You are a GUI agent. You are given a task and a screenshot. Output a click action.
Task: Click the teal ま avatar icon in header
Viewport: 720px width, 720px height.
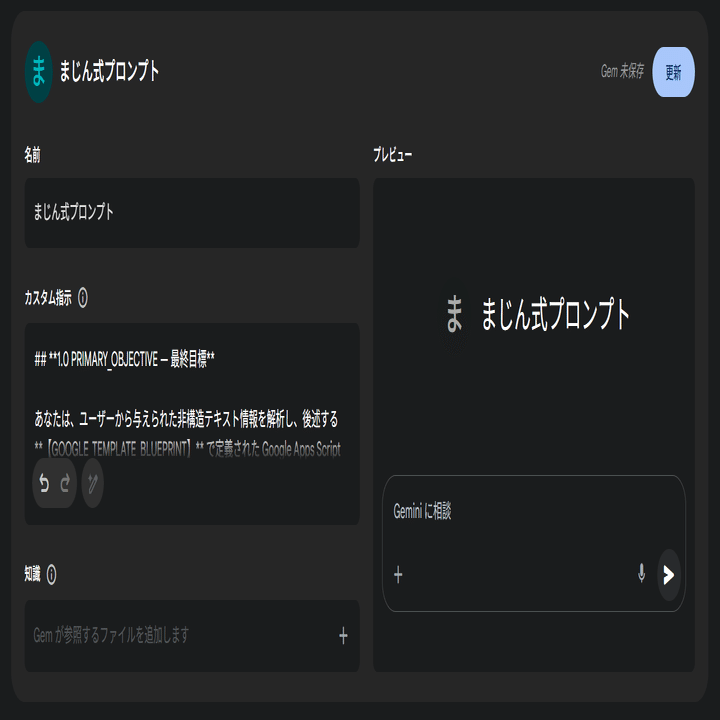39,72
